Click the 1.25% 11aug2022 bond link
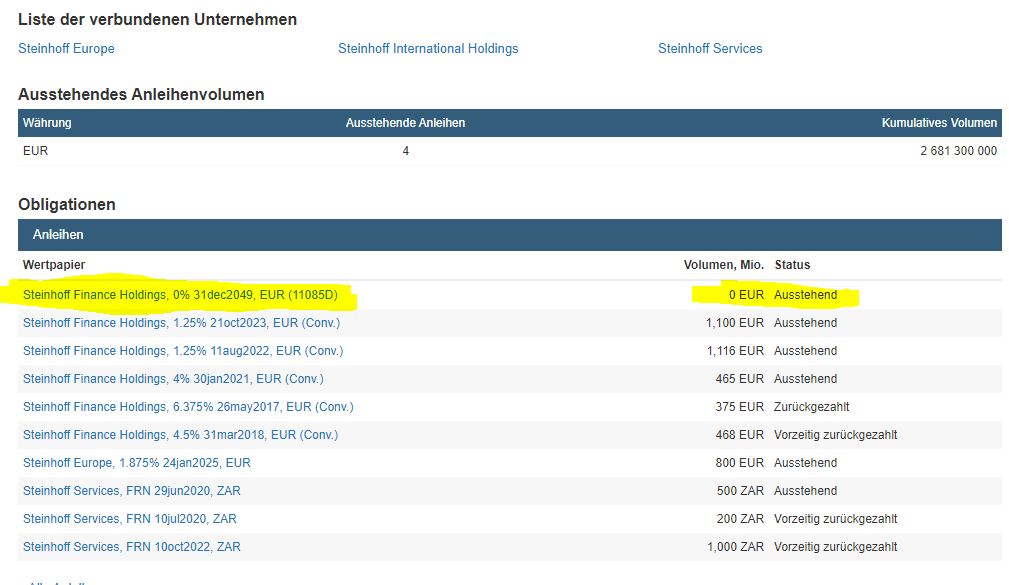 click(183, 351)
